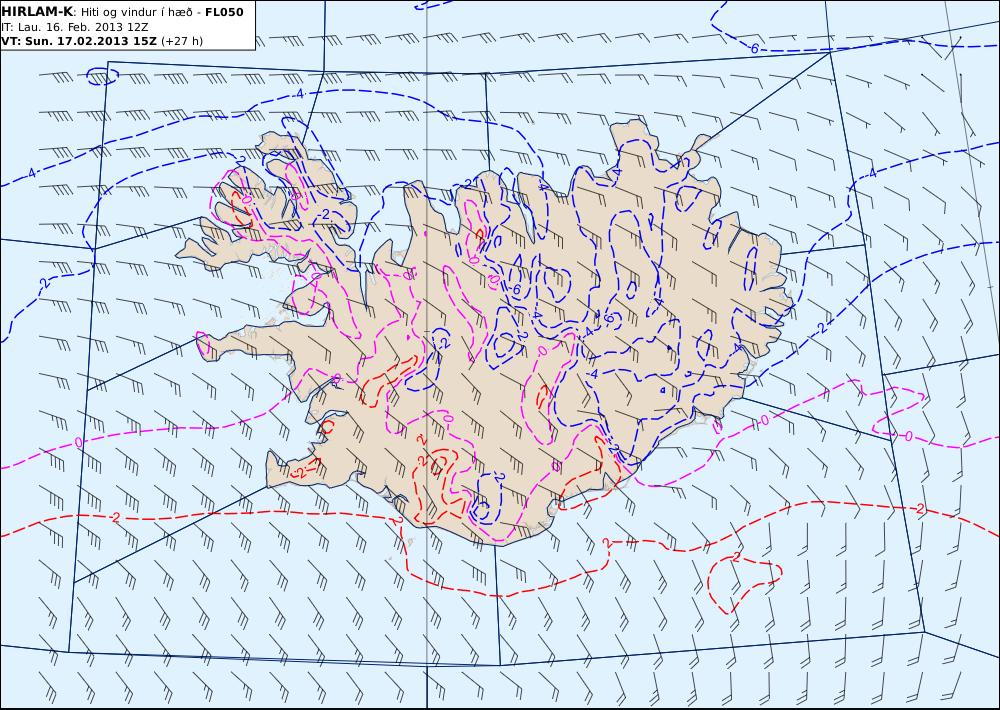Screen dimensions: 1000x710
Task: Select the FL050 flight level label
Action: pyautogui.click(x=224, y=11)
